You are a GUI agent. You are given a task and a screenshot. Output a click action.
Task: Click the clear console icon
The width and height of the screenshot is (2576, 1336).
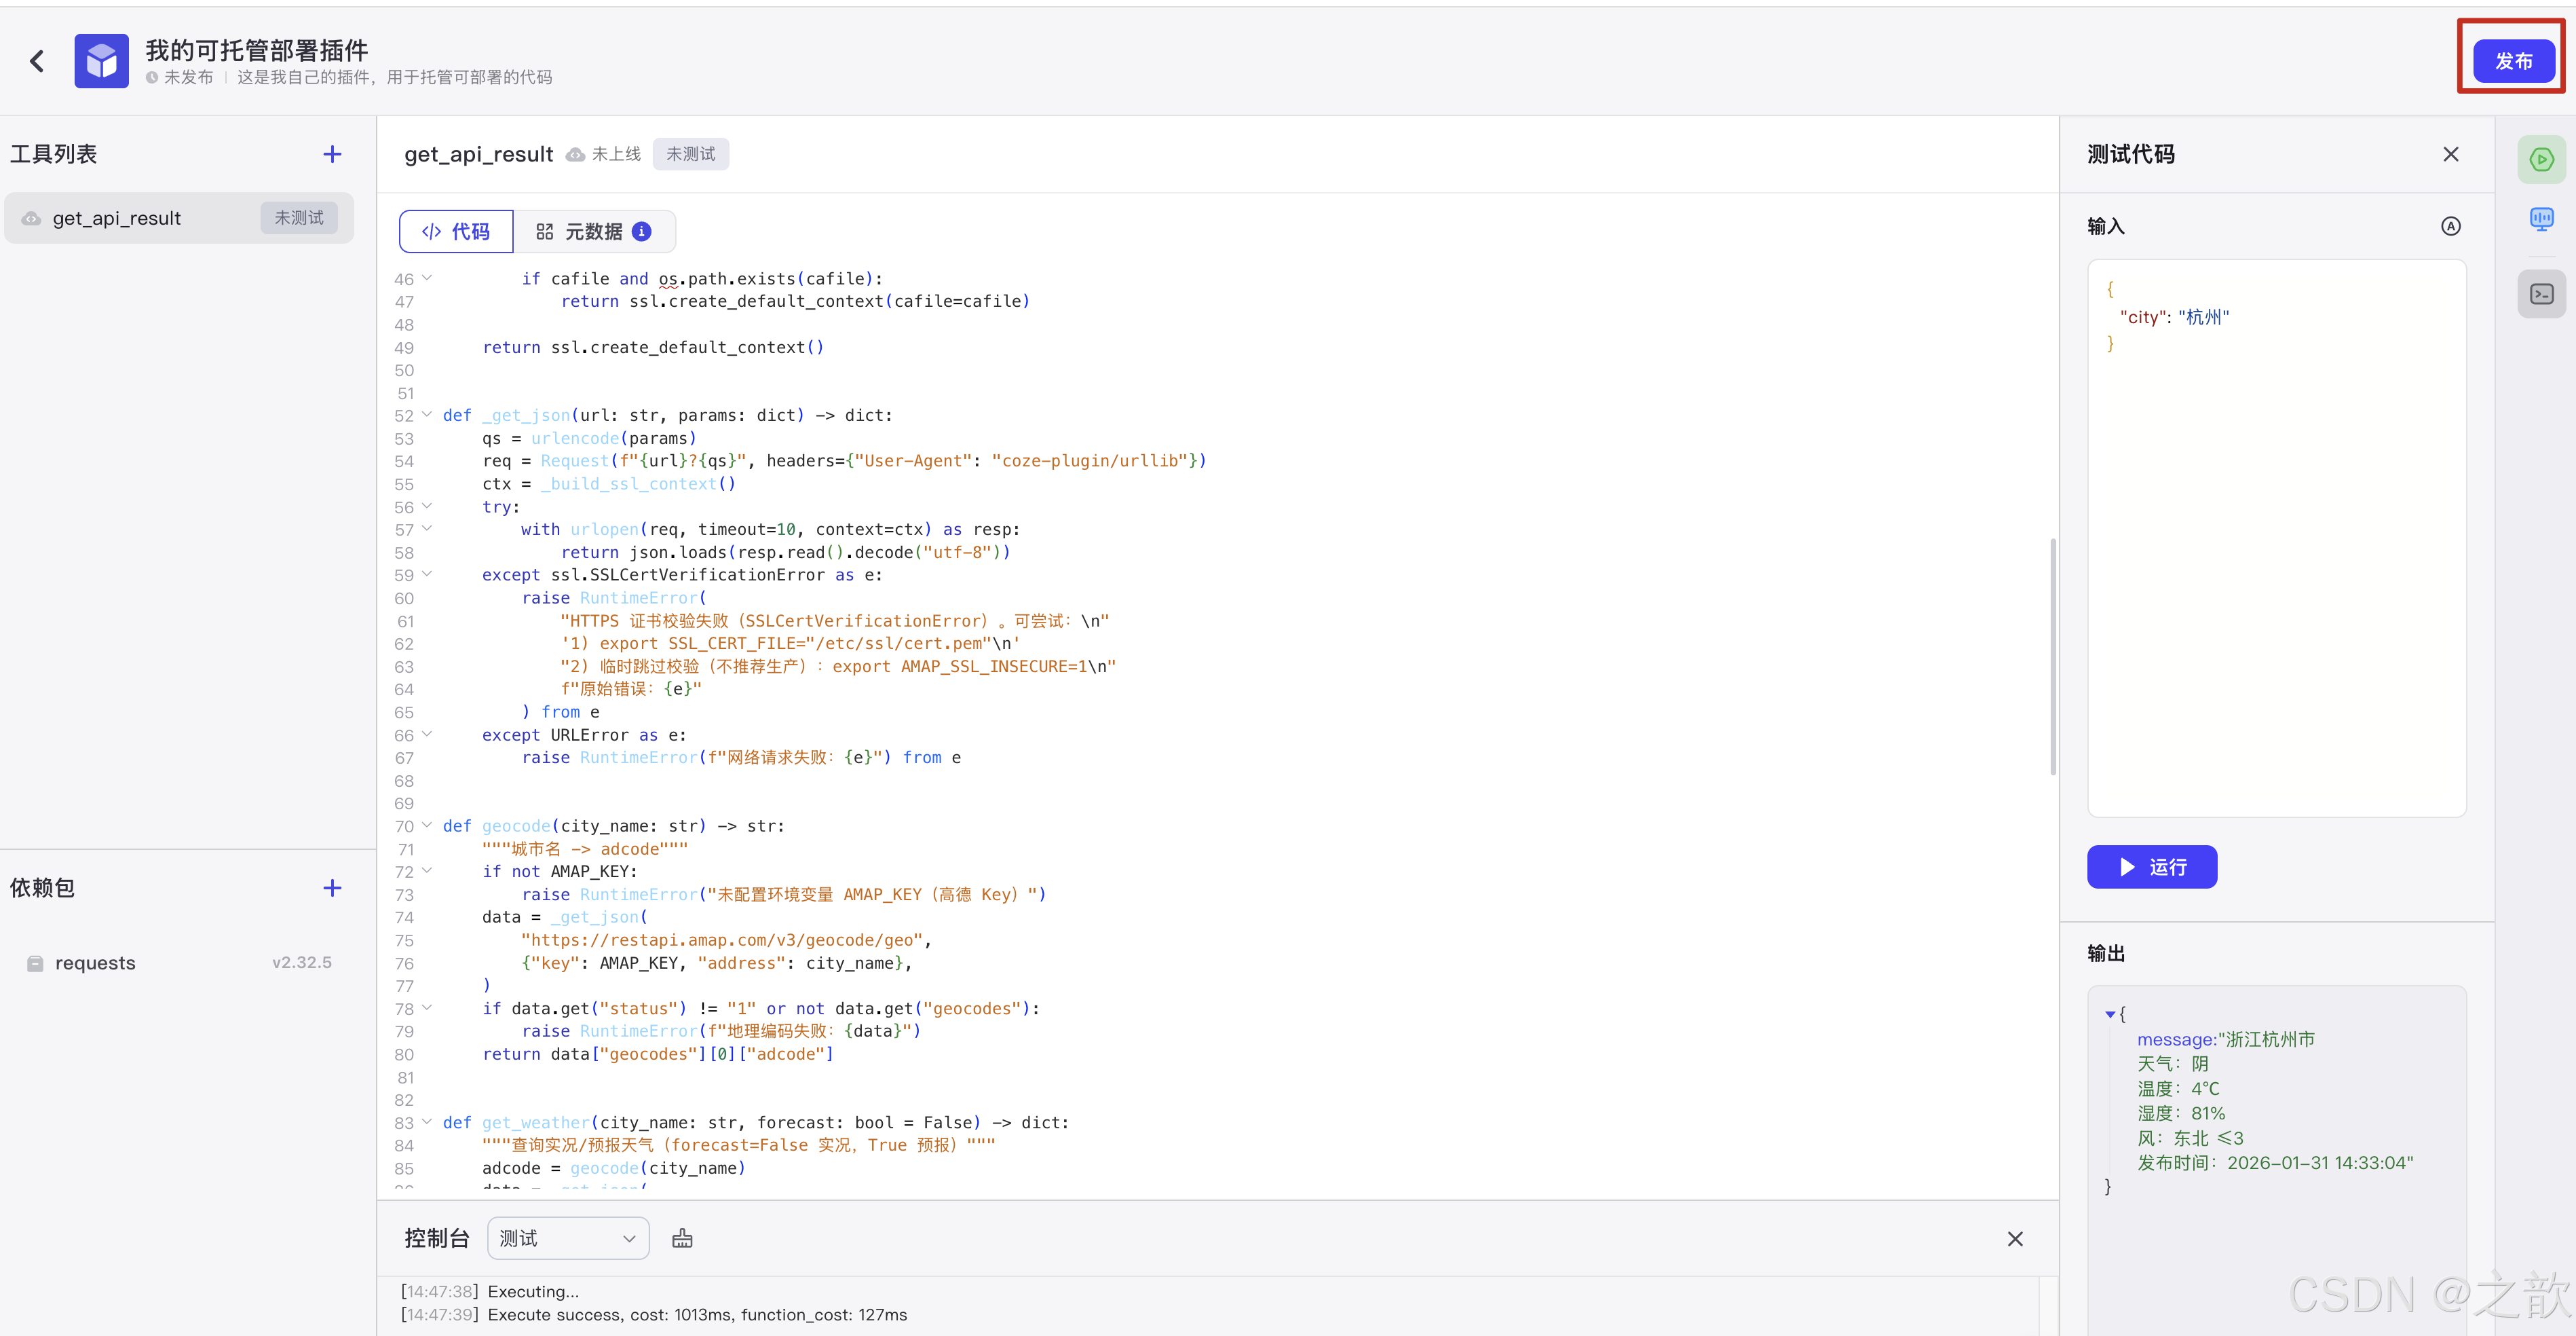[x=682, y=1239]
